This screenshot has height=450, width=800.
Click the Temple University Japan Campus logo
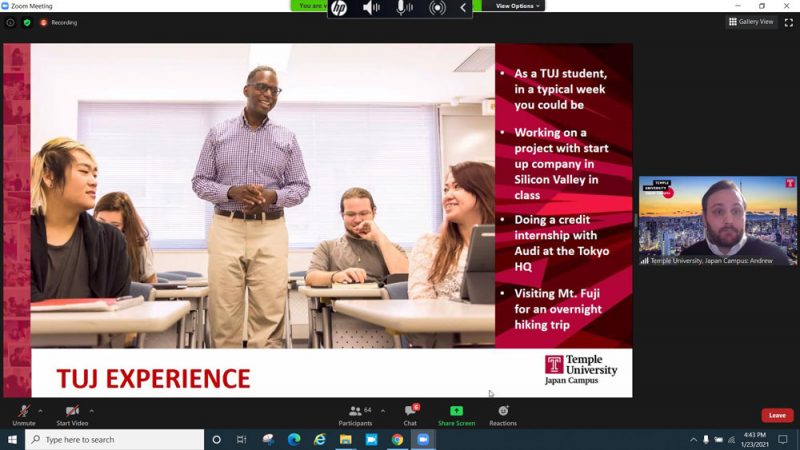point(581,370)
